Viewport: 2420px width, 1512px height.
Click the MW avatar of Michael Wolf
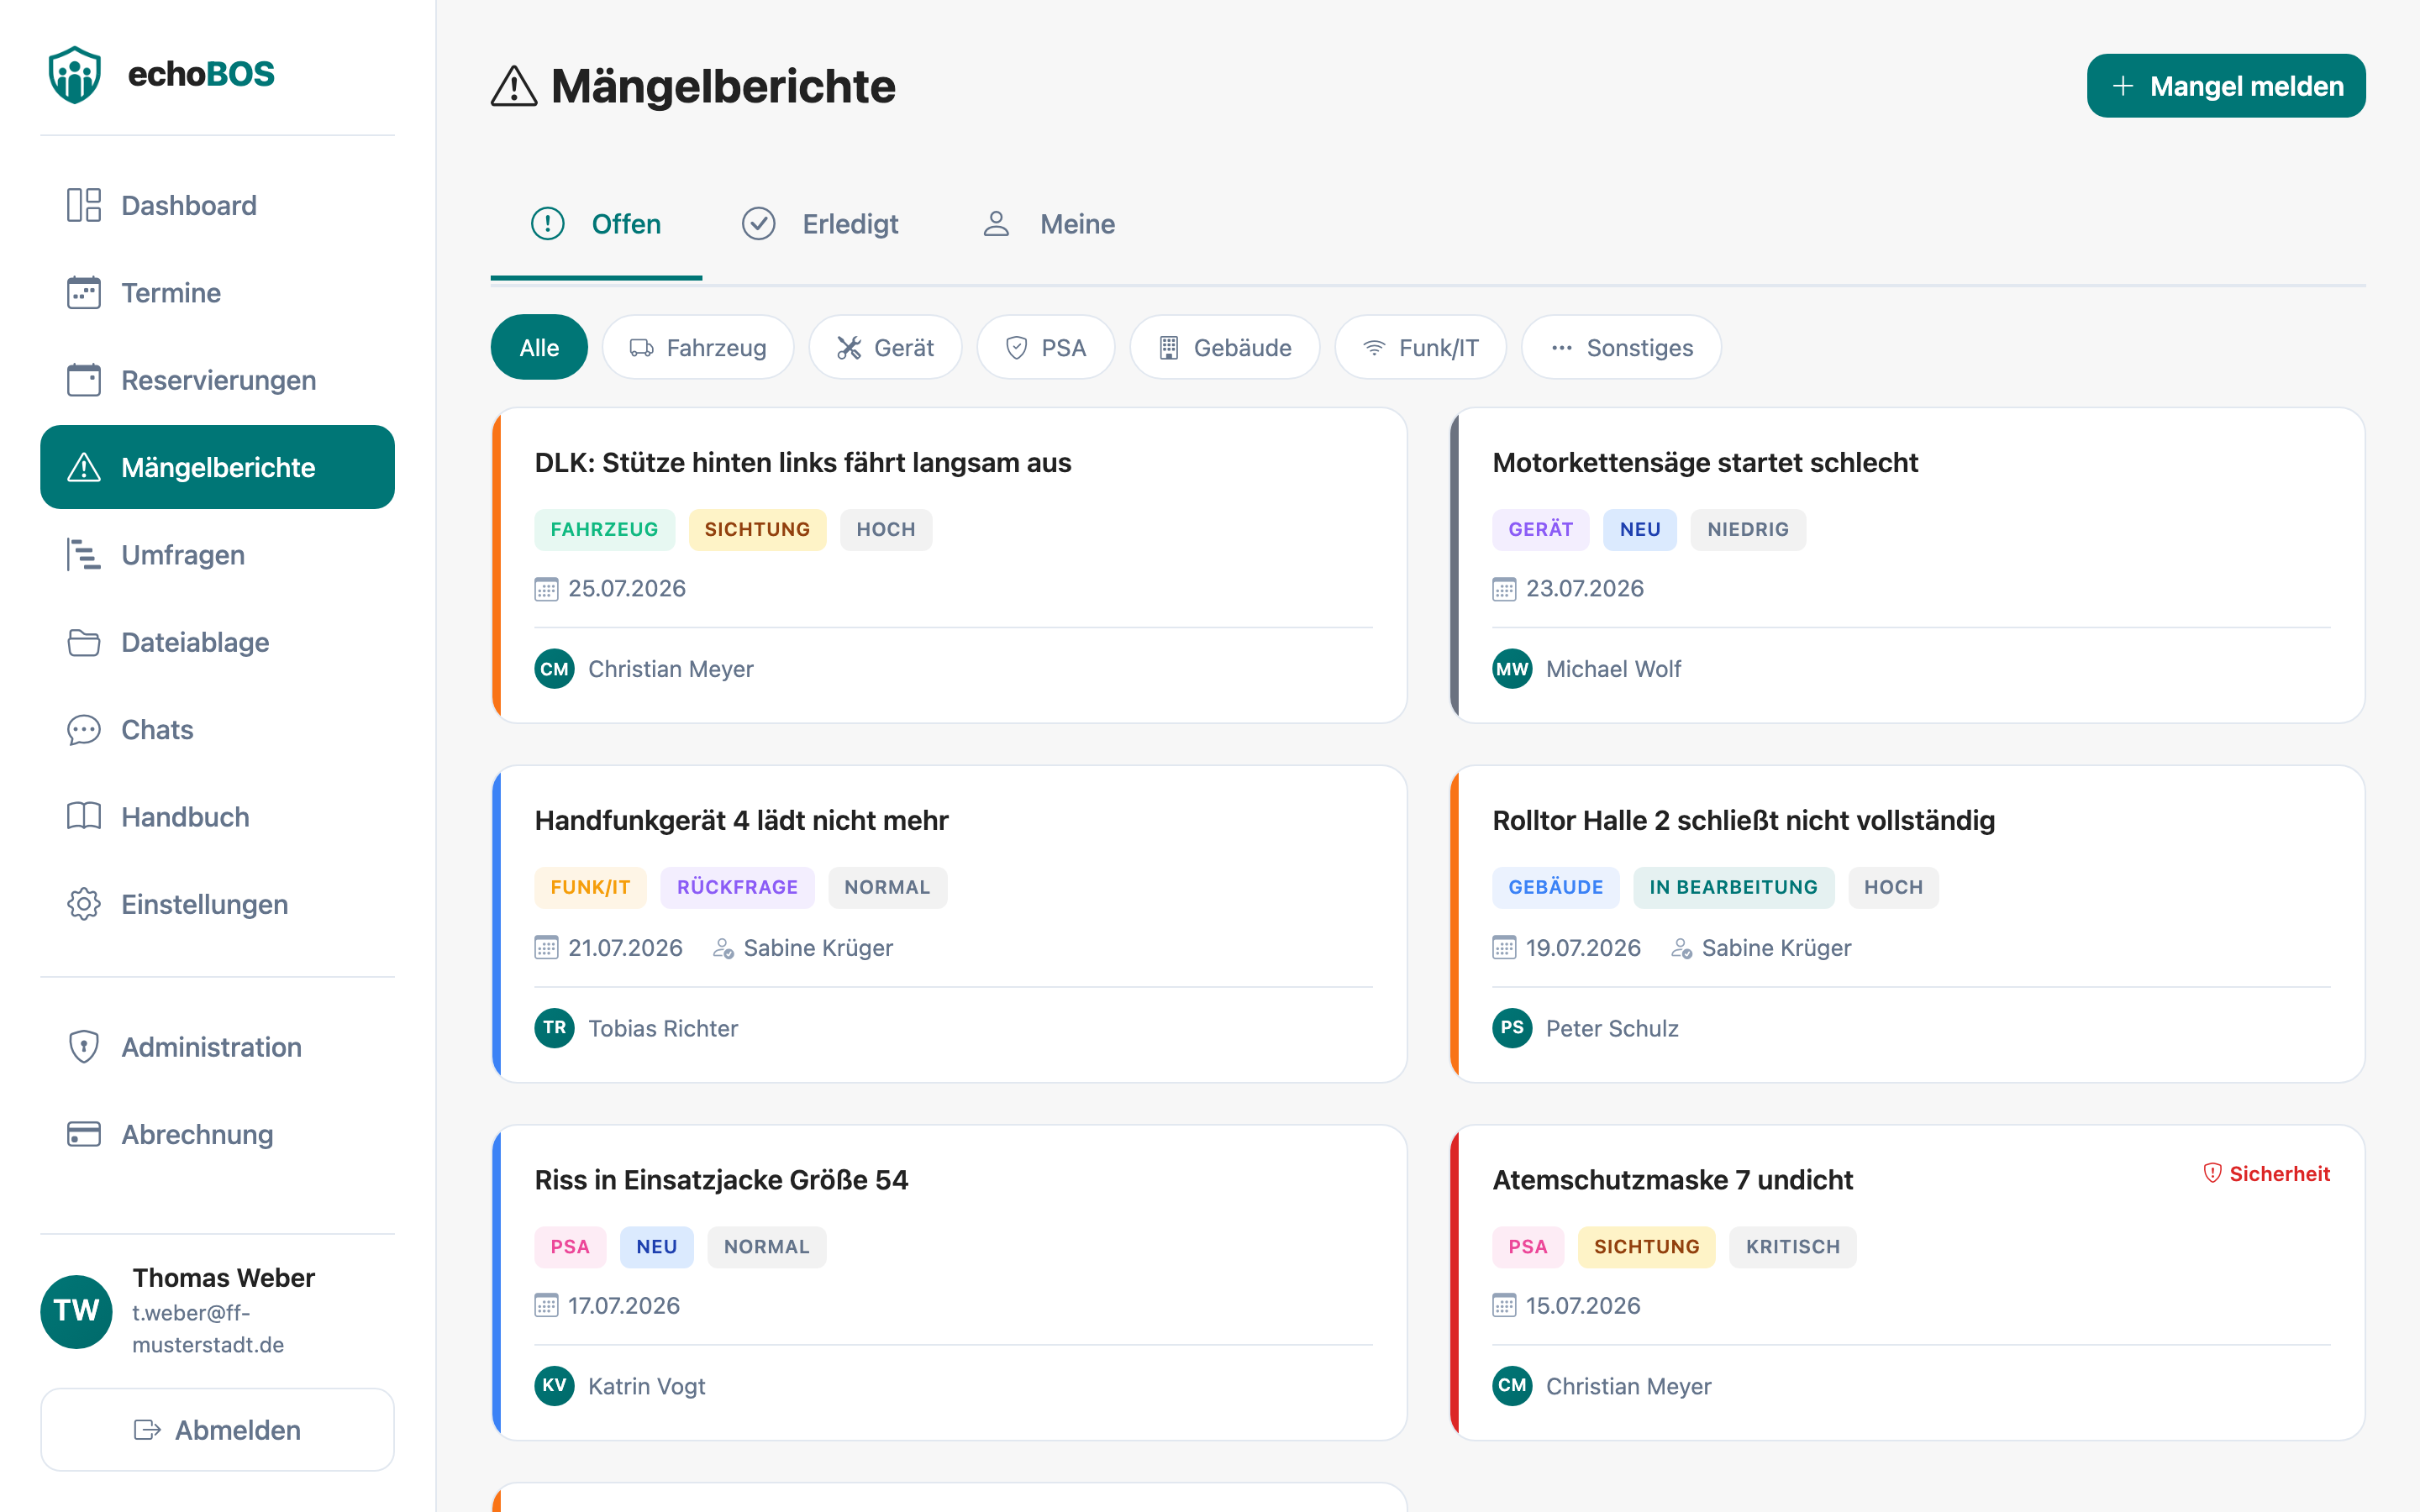1512,669
